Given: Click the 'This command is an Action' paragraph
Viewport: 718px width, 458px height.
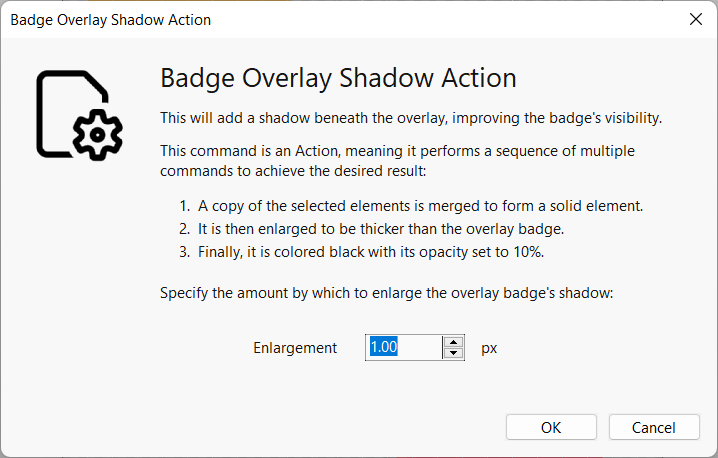Looking at the screenshot, I should [x=397, y=160].
